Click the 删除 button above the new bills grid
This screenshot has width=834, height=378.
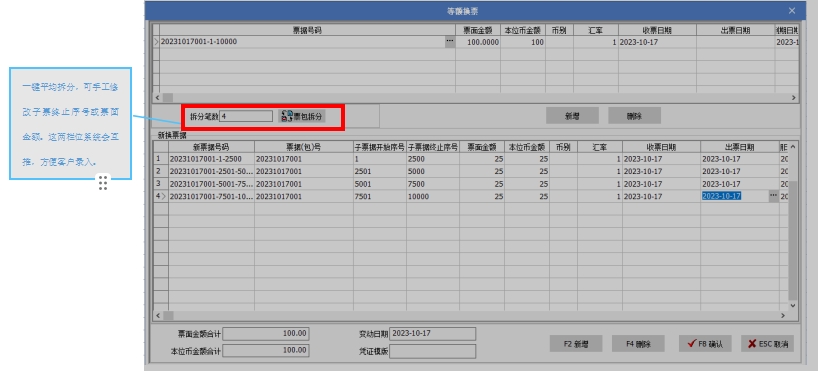click(635, 116)
